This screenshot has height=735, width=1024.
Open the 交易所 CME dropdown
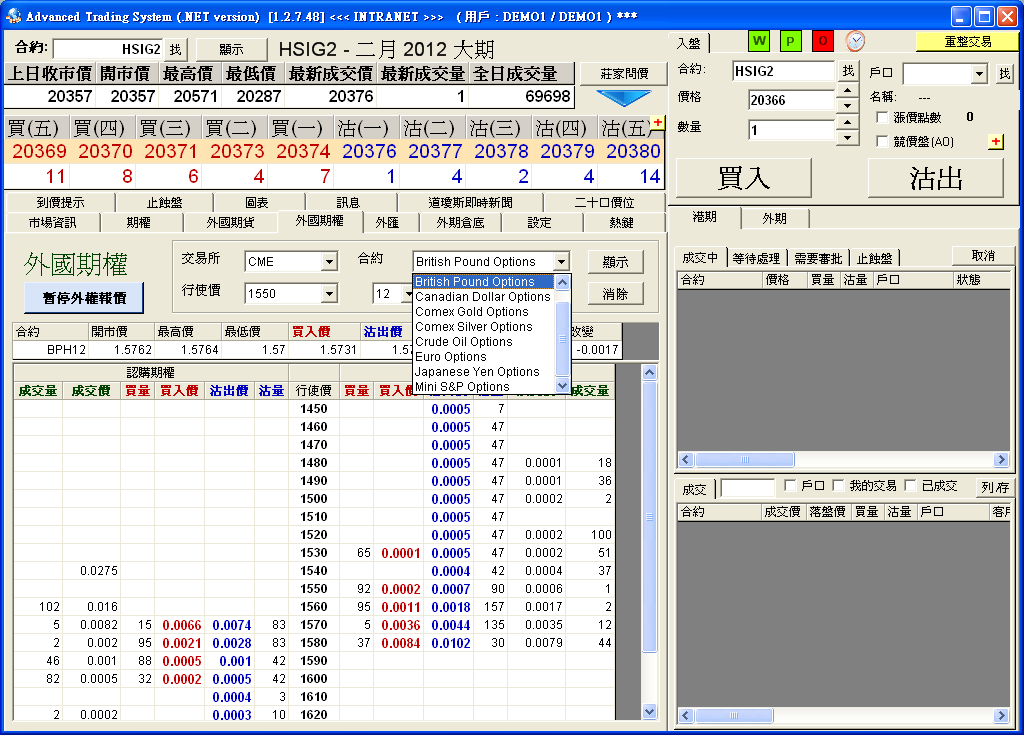(329, 262)
